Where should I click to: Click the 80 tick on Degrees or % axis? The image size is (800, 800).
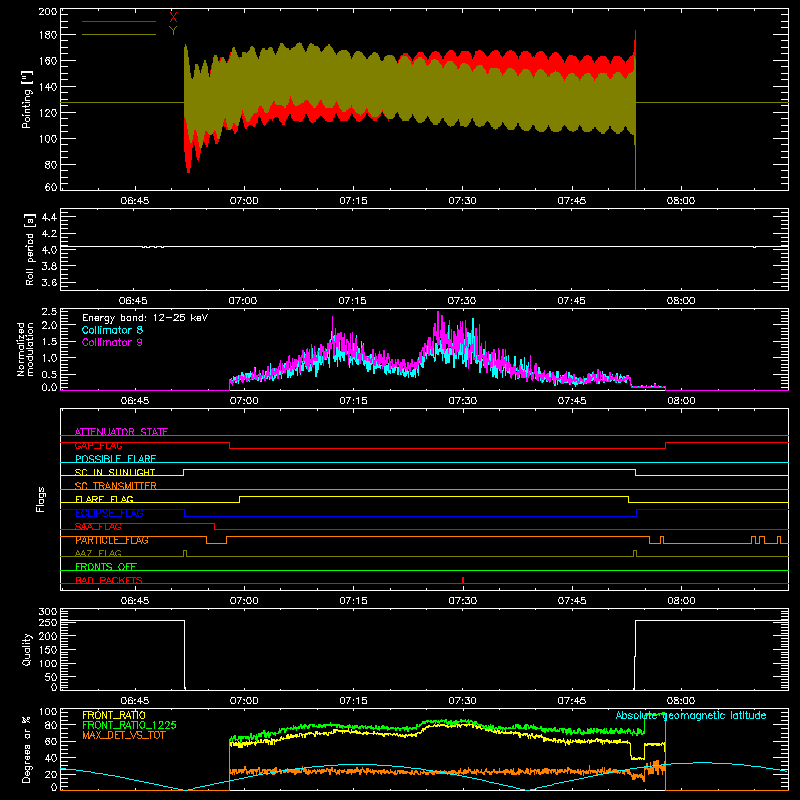coord(51,725)
